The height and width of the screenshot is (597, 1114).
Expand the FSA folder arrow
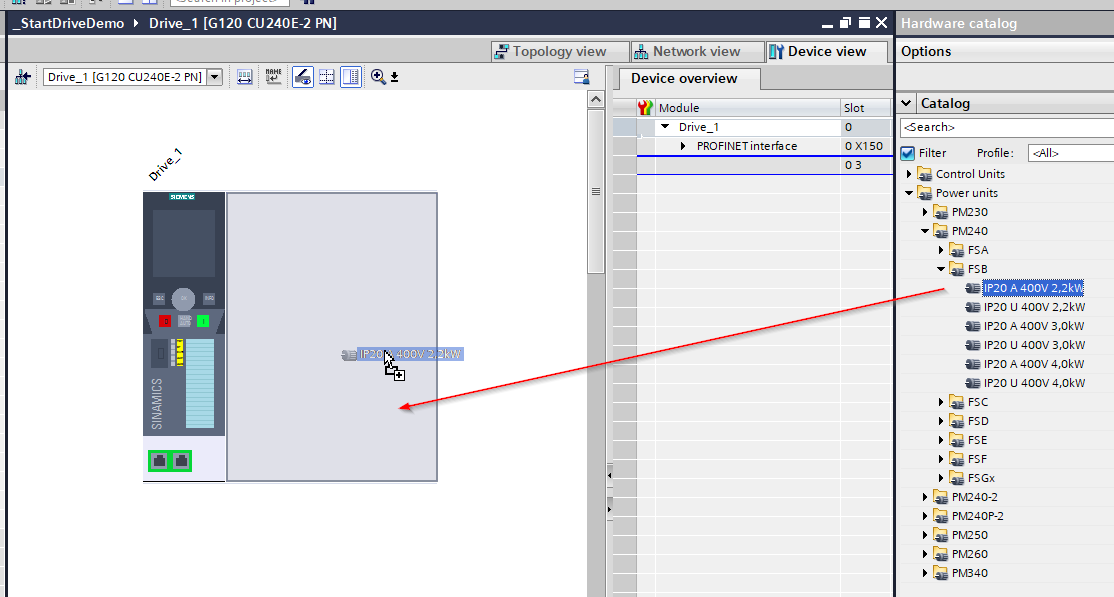click(941, 250)
